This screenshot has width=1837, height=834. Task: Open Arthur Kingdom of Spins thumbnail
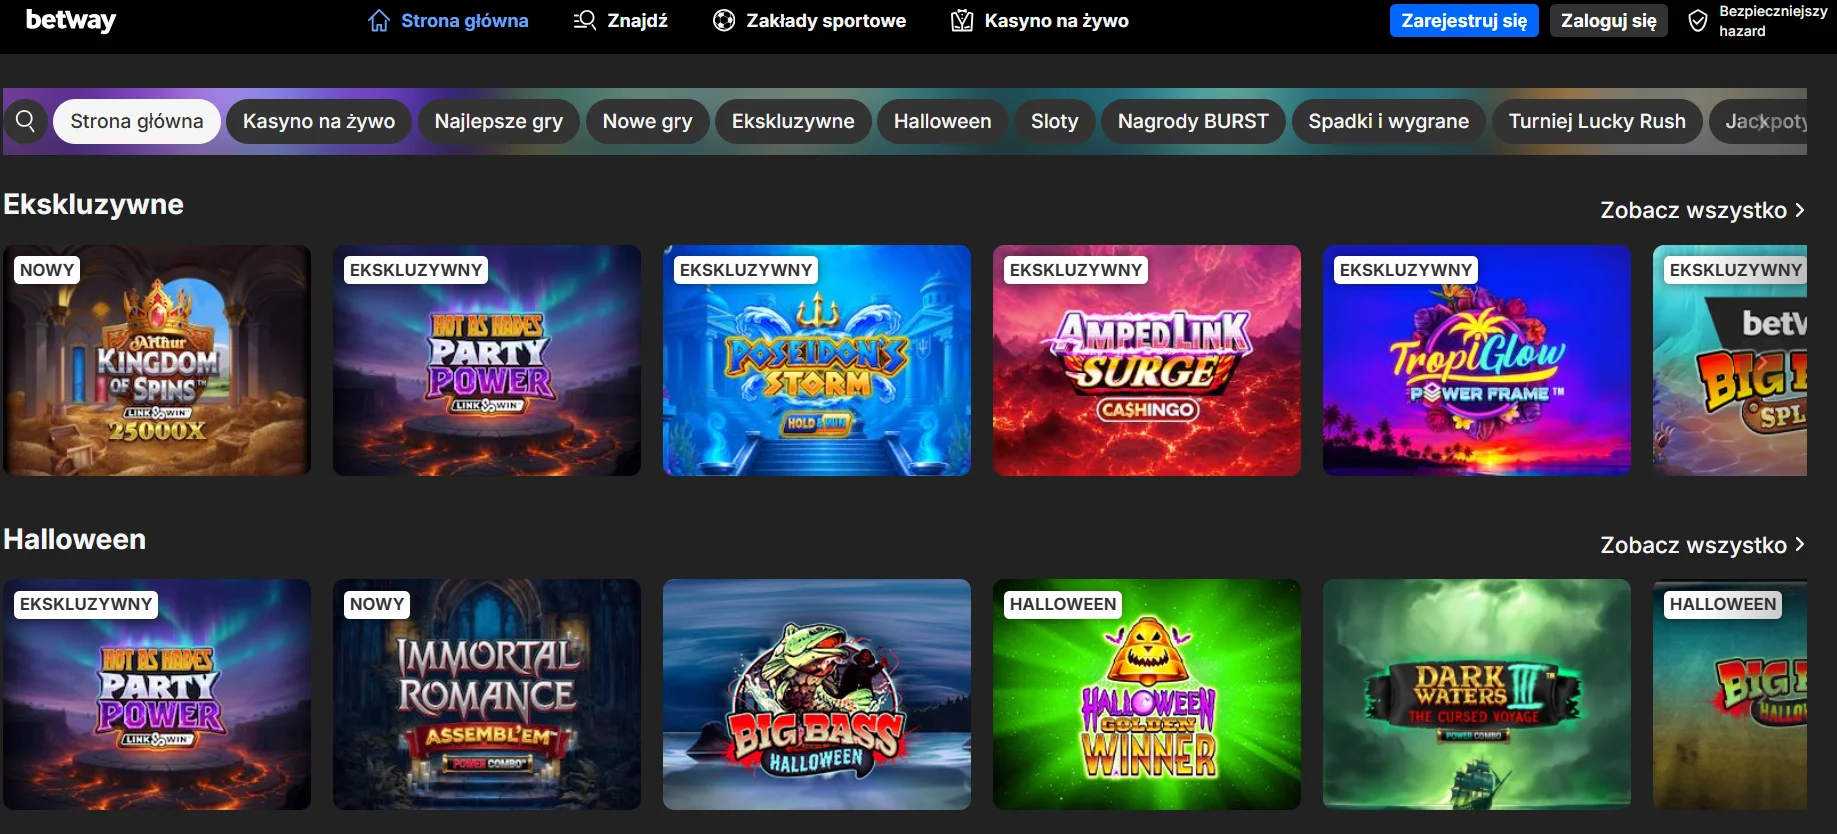(157, 360)
